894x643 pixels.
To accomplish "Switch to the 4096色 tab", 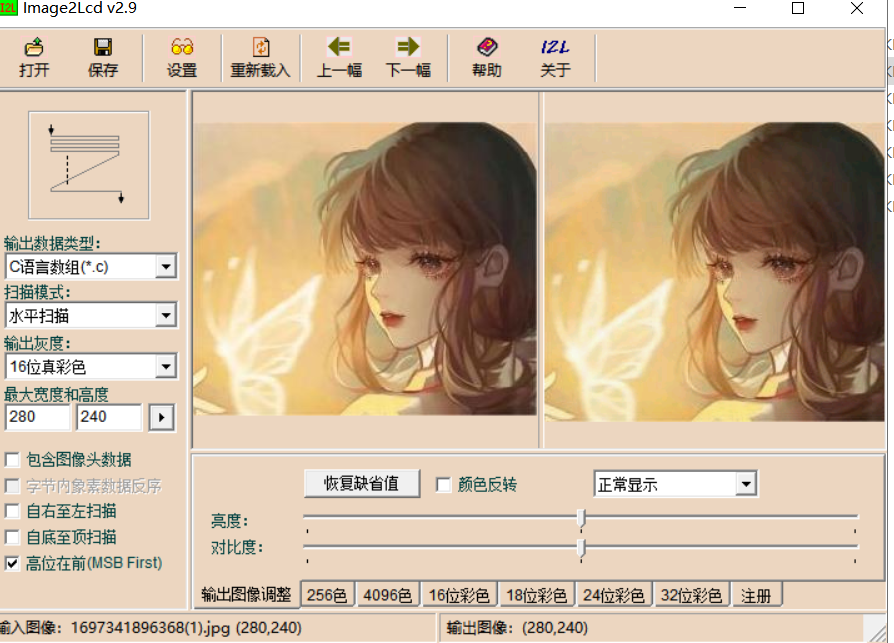I will (x=388, y=596).
